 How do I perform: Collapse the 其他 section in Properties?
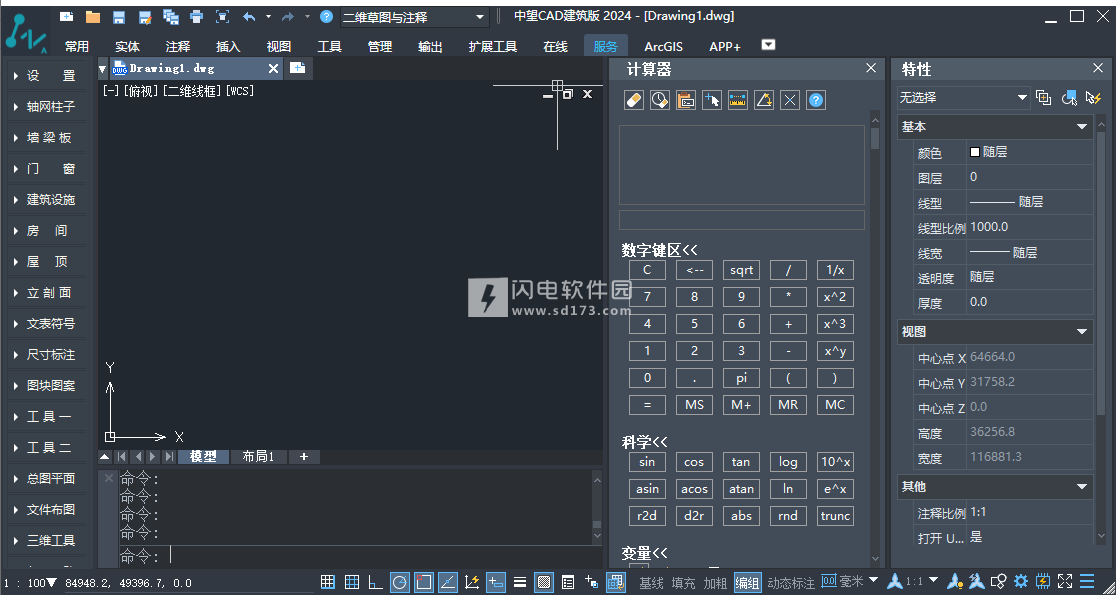coord(1082,487)
